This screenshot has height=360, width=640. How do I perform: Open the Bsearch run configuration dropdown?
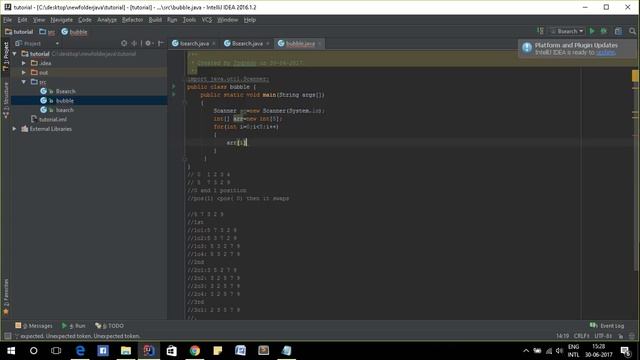[567, 31]
